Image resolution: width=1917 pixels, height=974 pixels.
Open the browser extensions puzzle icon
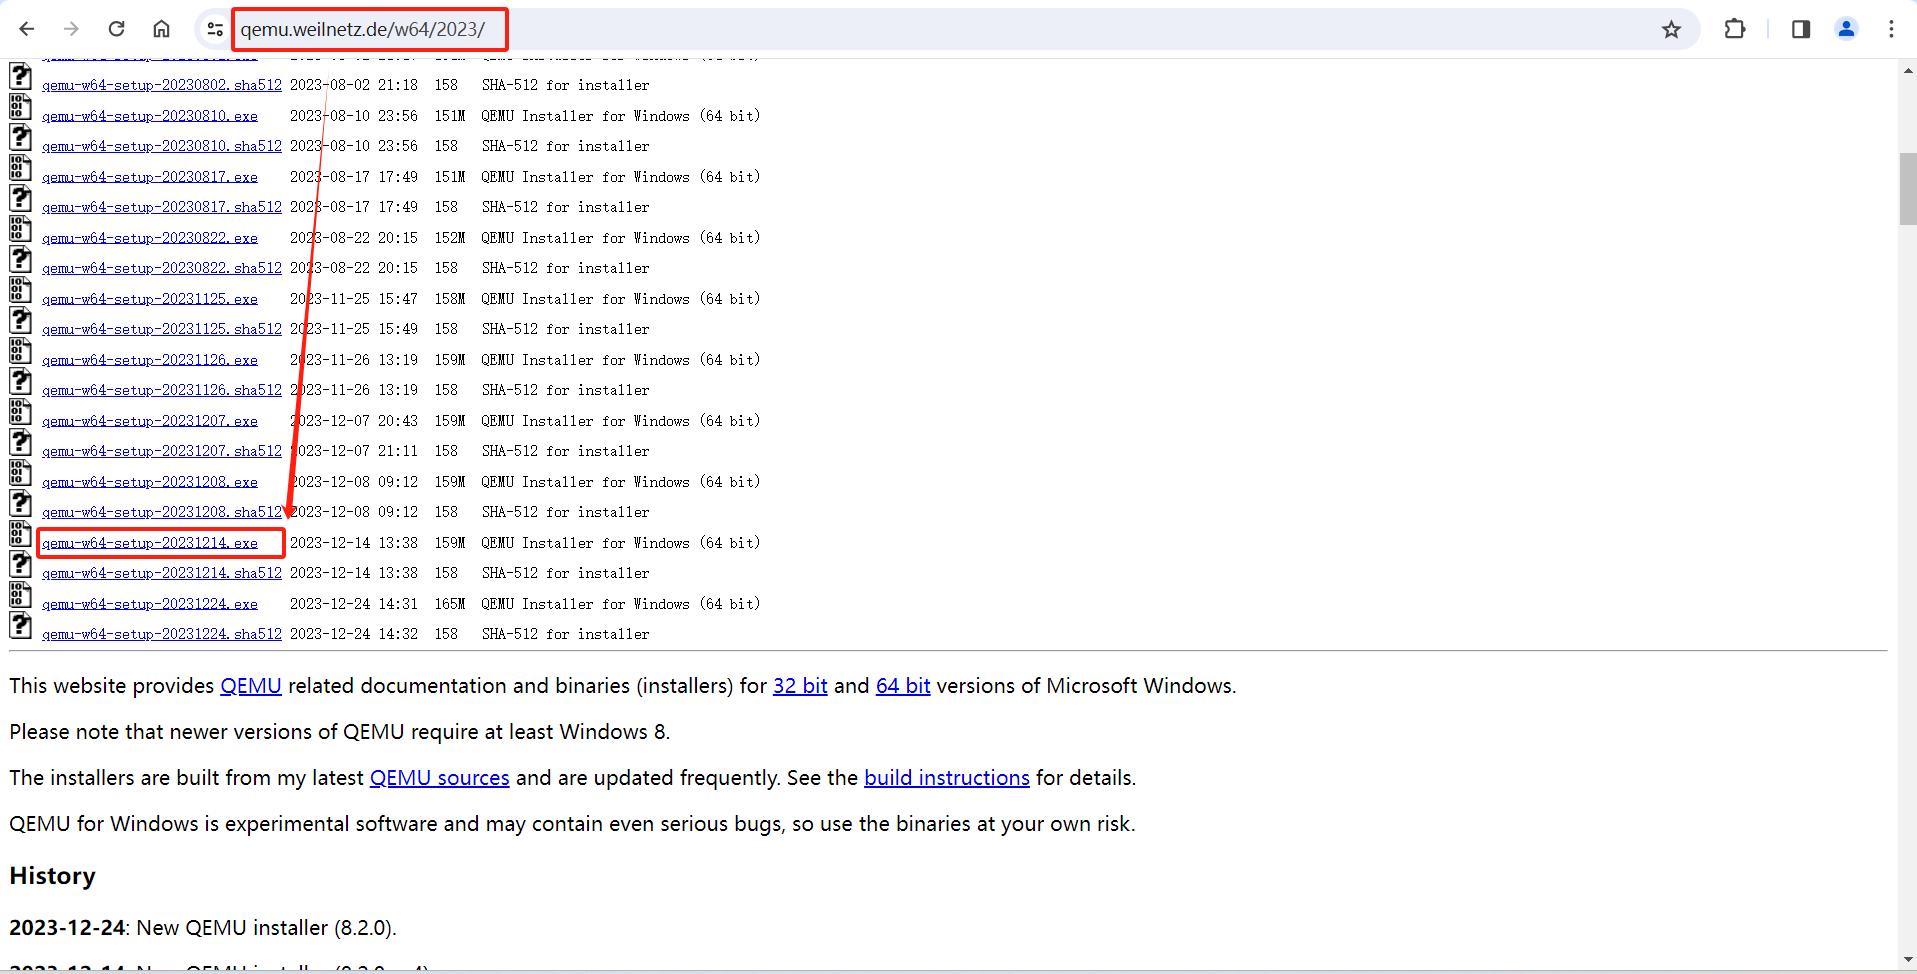click(x=1735, y=29)
